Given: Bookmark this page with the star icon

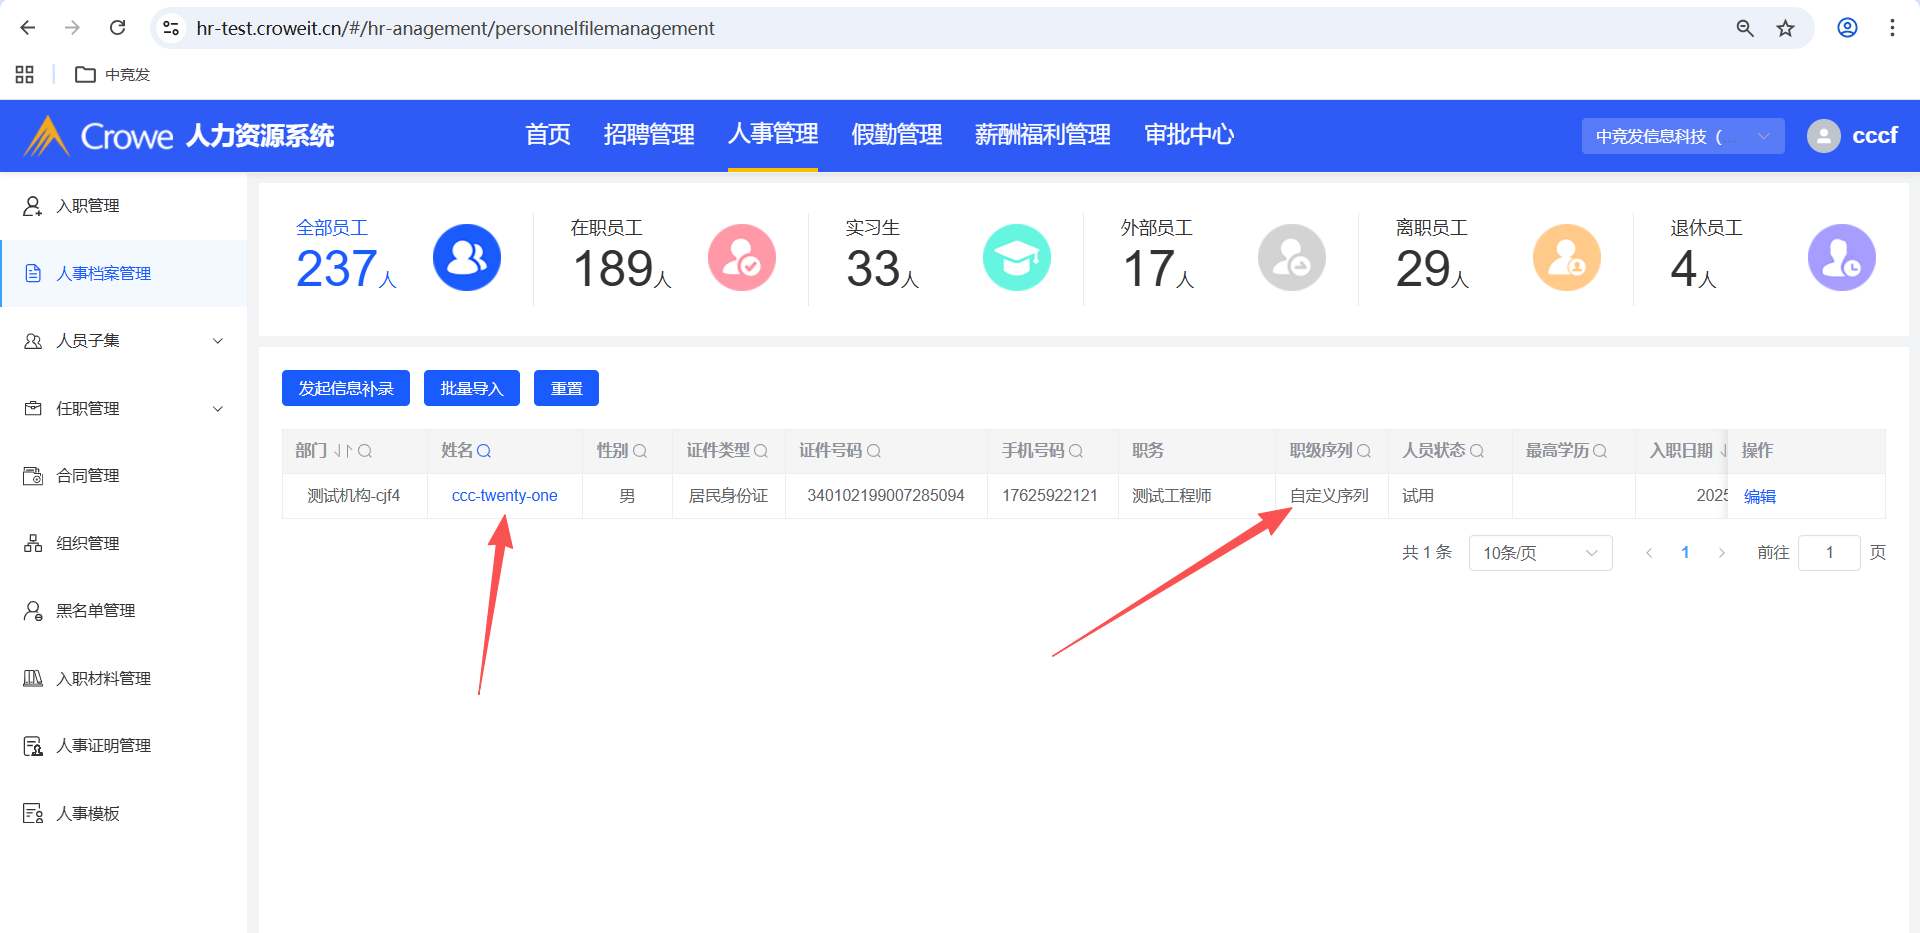Looking at the screenshot, I should tap(1785, 28).
